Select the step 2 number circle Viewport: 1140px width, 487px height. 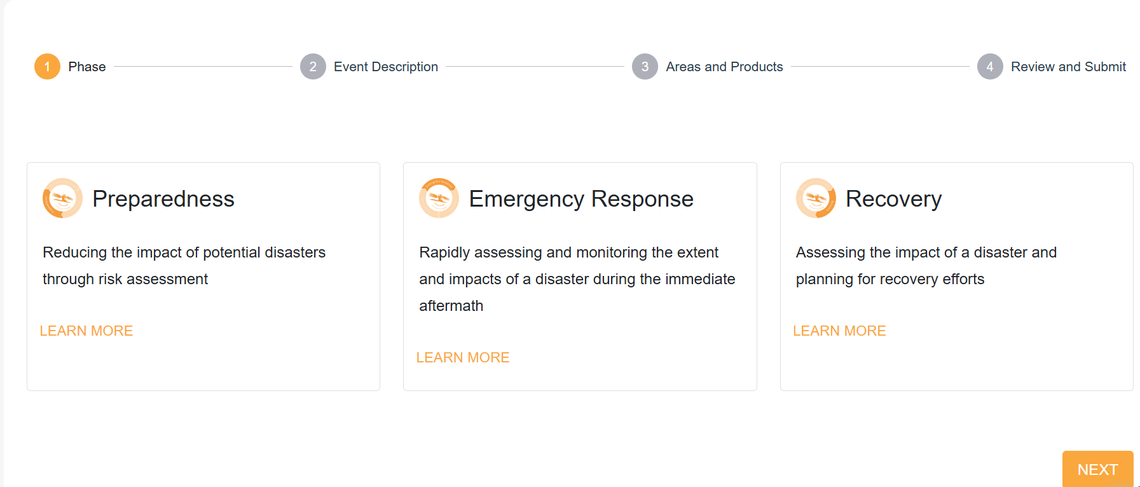(x=313, y=67)
